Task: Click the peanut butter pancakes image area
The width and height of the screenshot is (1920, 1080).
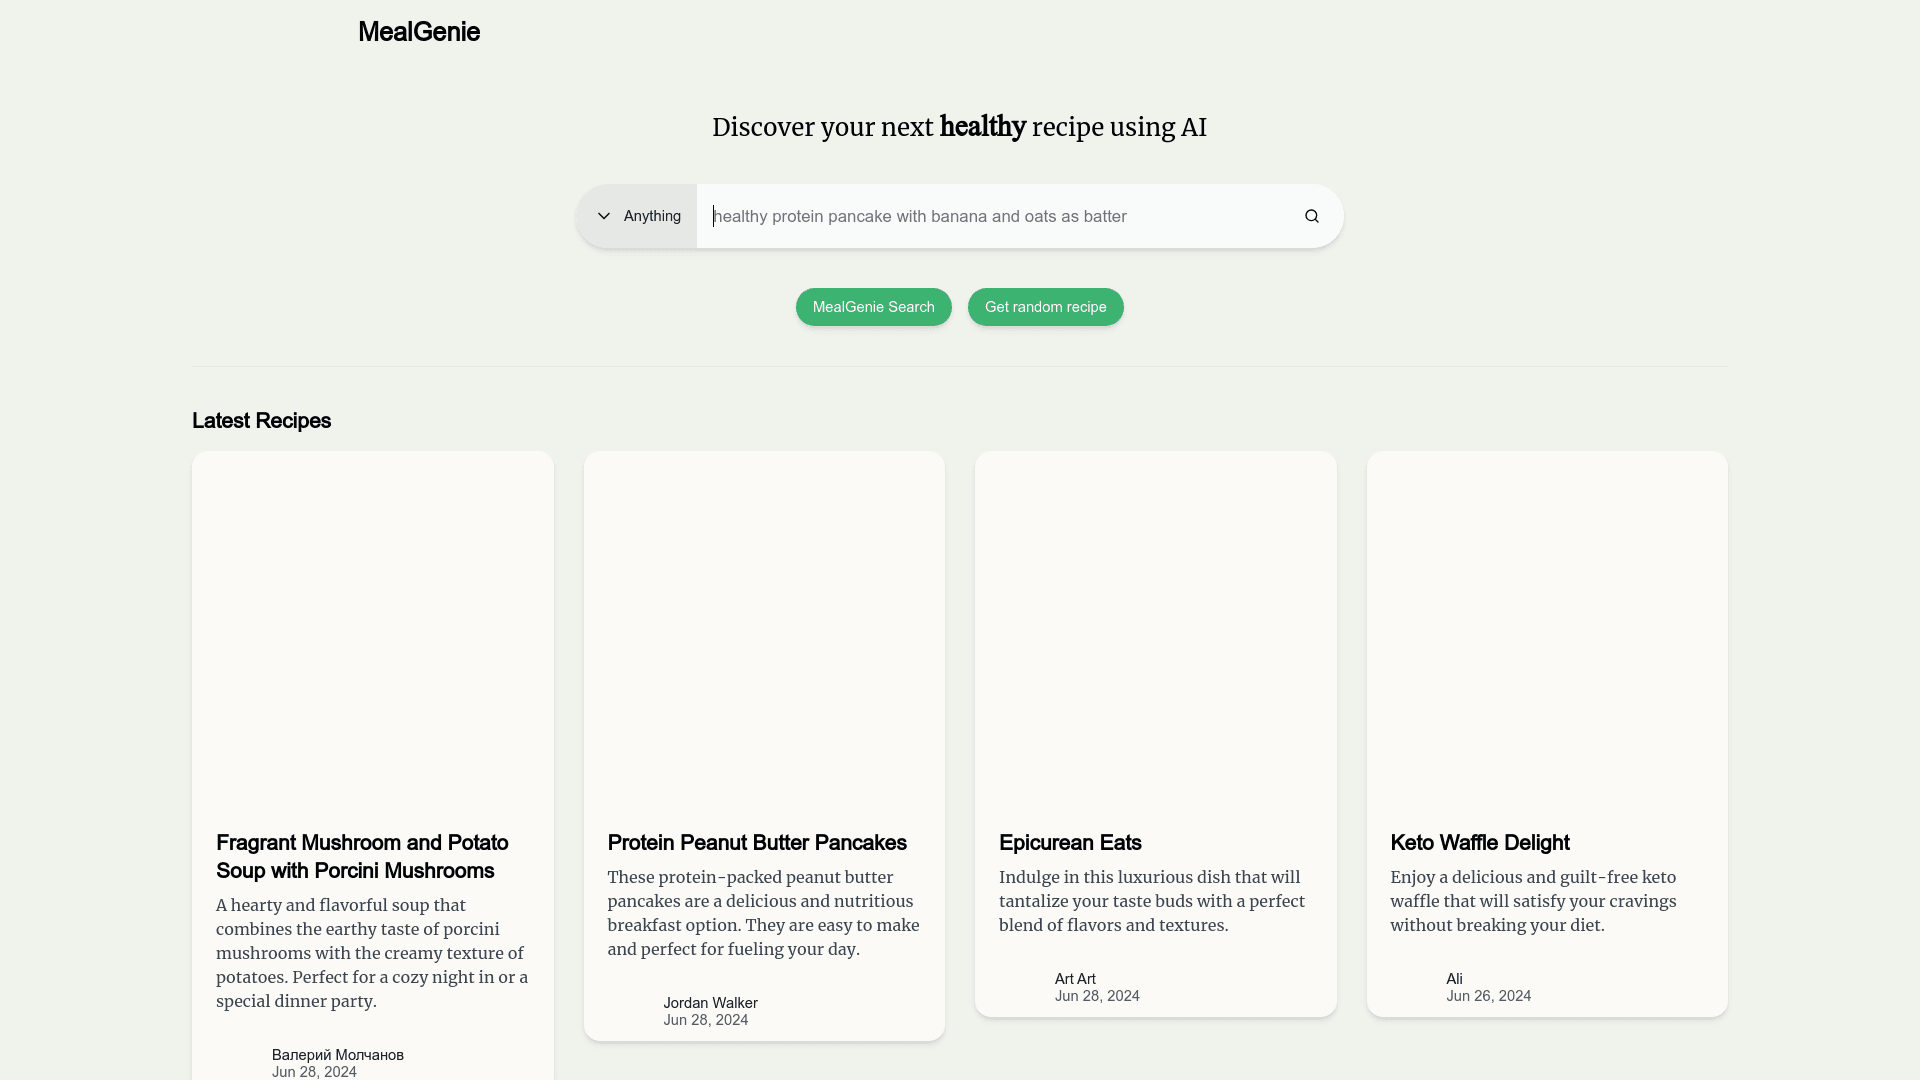Action: 764,630
